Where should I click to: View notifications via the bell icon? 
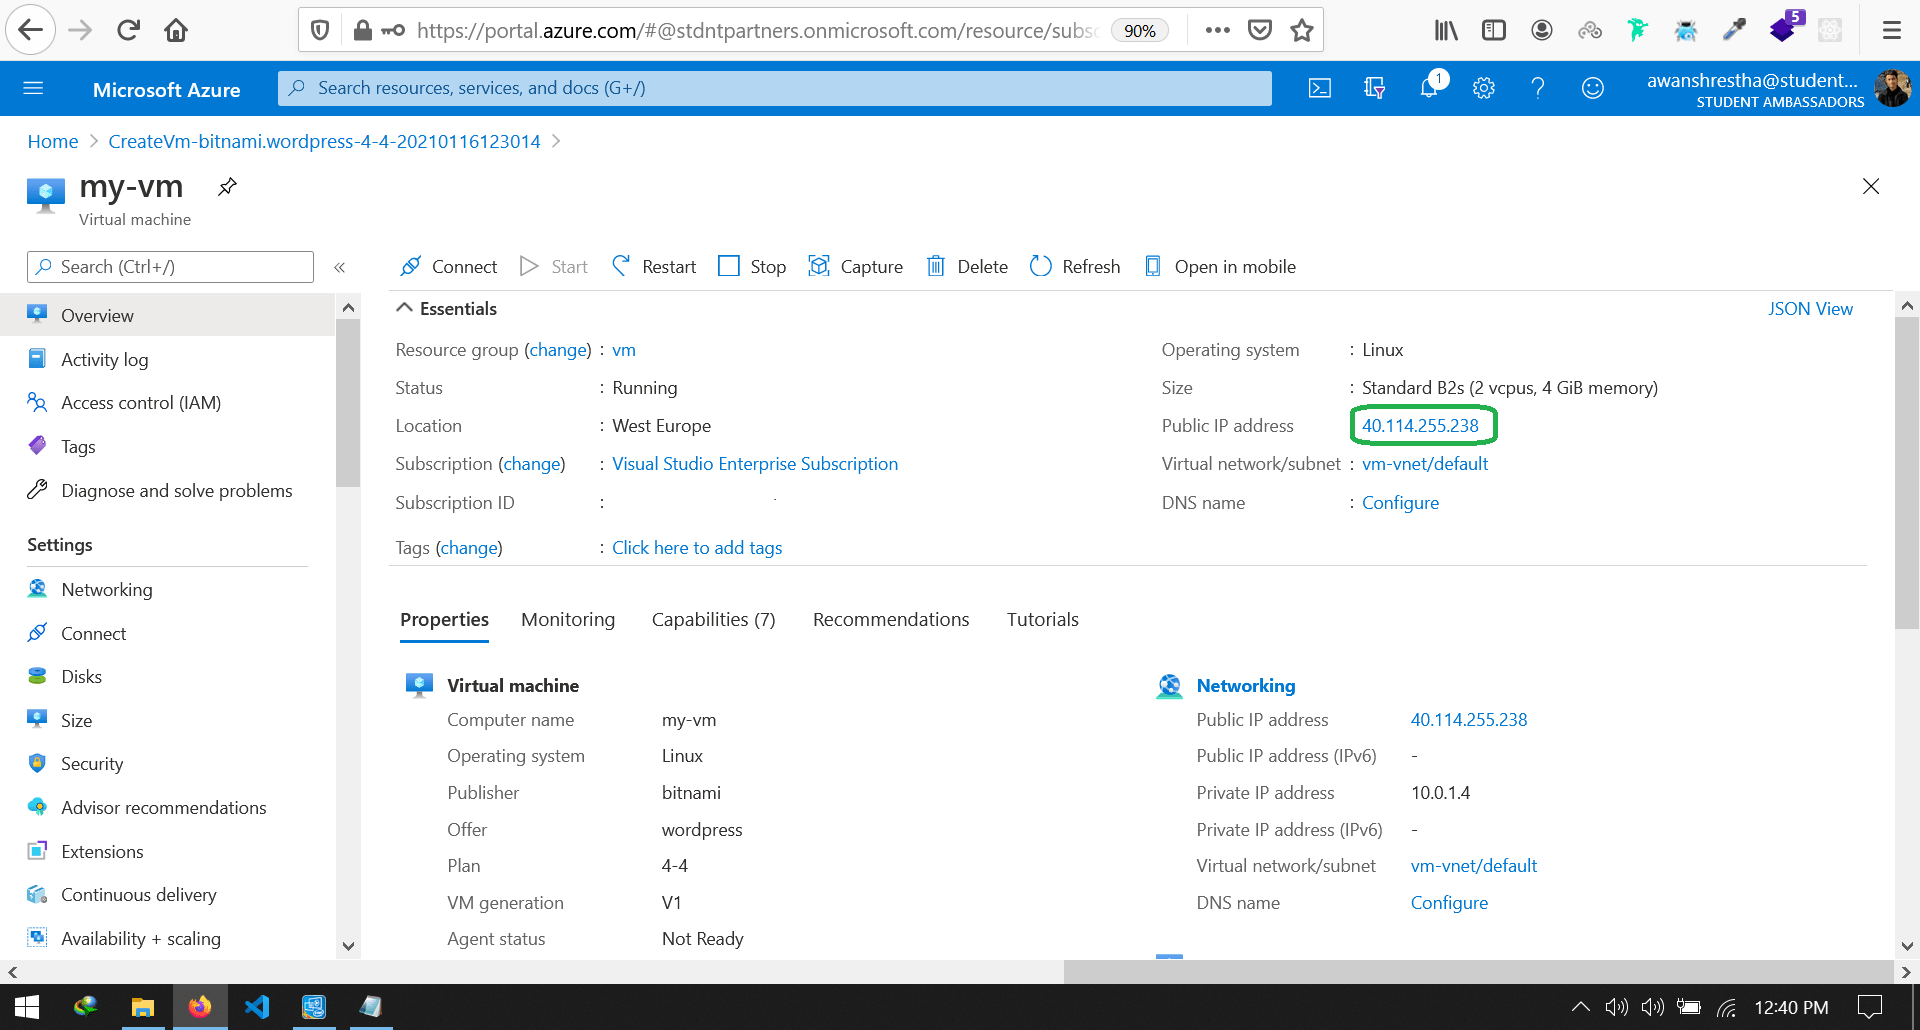tap(1428, 88)
